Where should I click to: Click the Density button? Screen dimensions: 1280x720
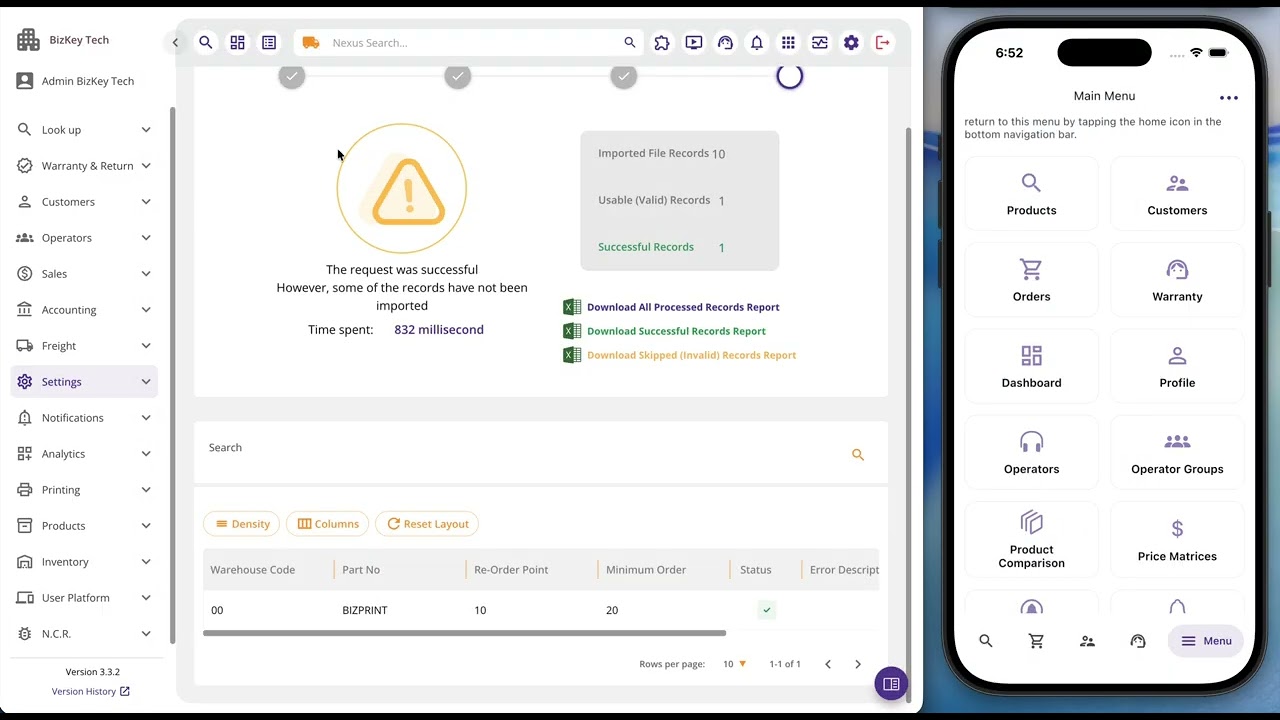pos(242,524)
